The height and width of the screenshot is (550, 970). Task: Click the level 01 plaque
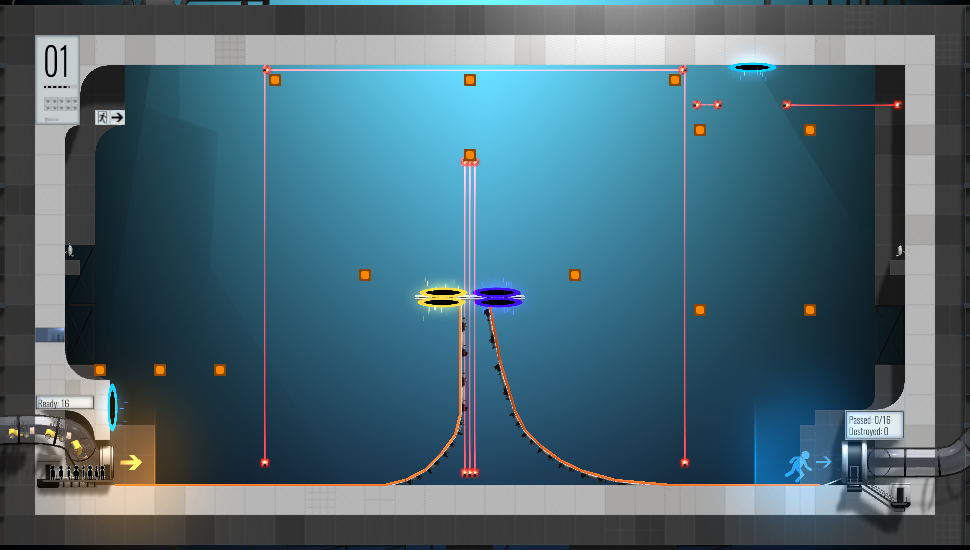pos(58,80)
